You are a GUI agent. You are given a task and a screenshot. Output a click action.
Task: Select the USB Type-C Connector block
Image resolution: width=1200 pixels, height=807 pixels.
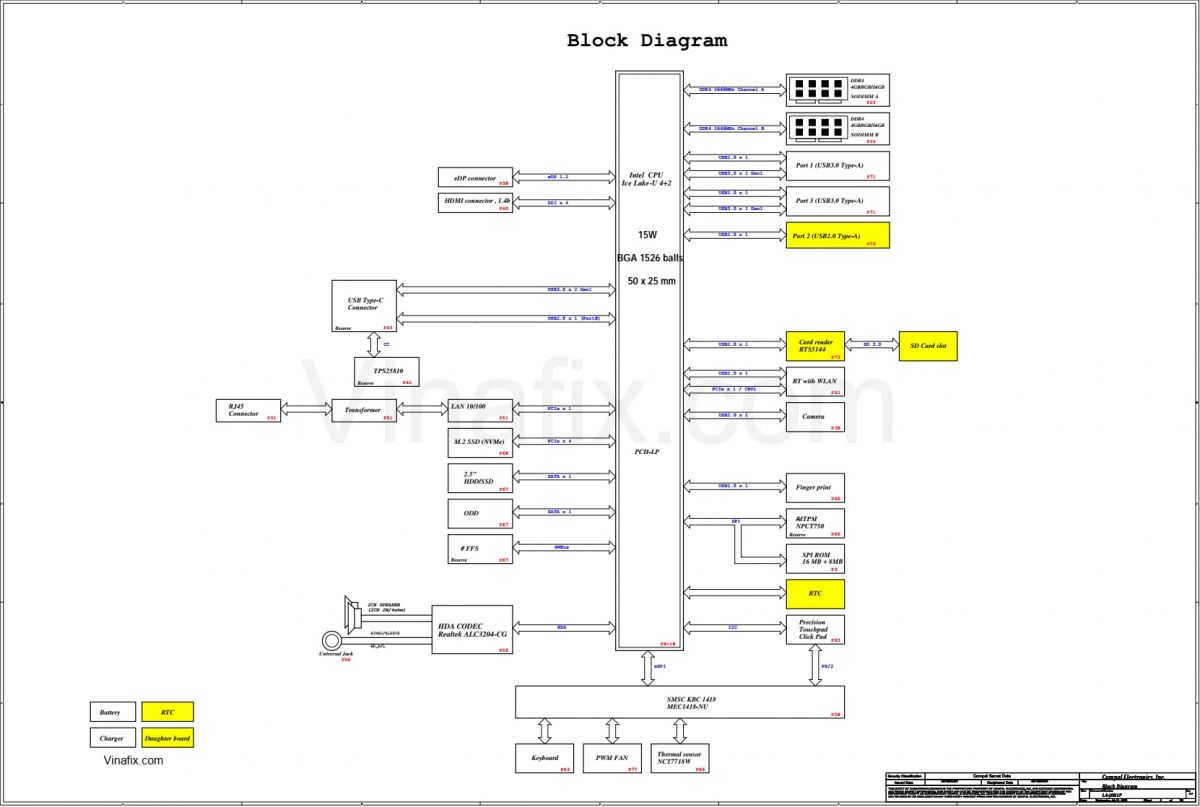click(364, 307)
